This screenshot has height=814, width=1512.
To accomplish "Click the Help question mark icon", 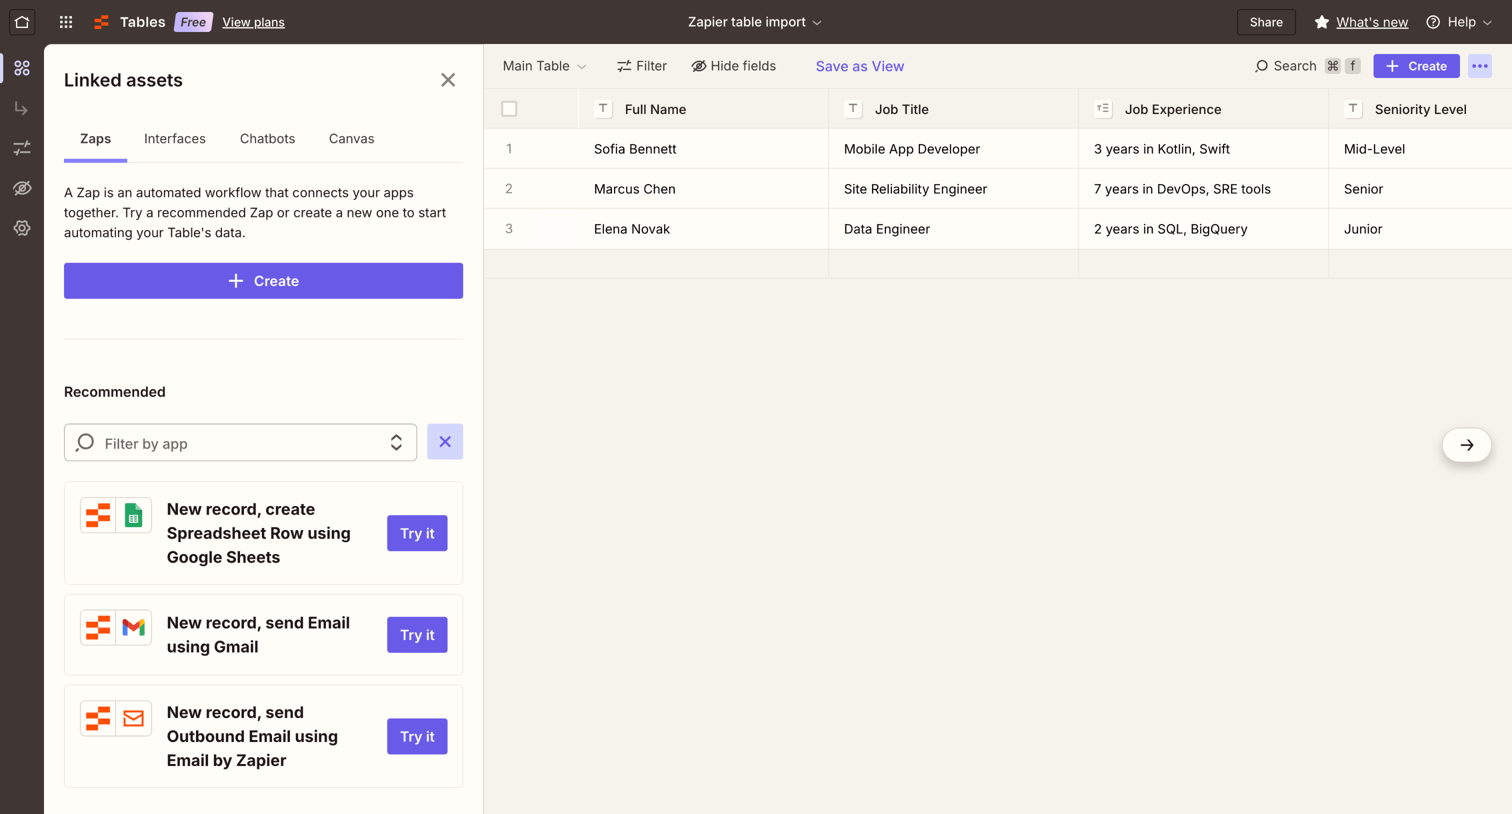I will click(1433, 22).
